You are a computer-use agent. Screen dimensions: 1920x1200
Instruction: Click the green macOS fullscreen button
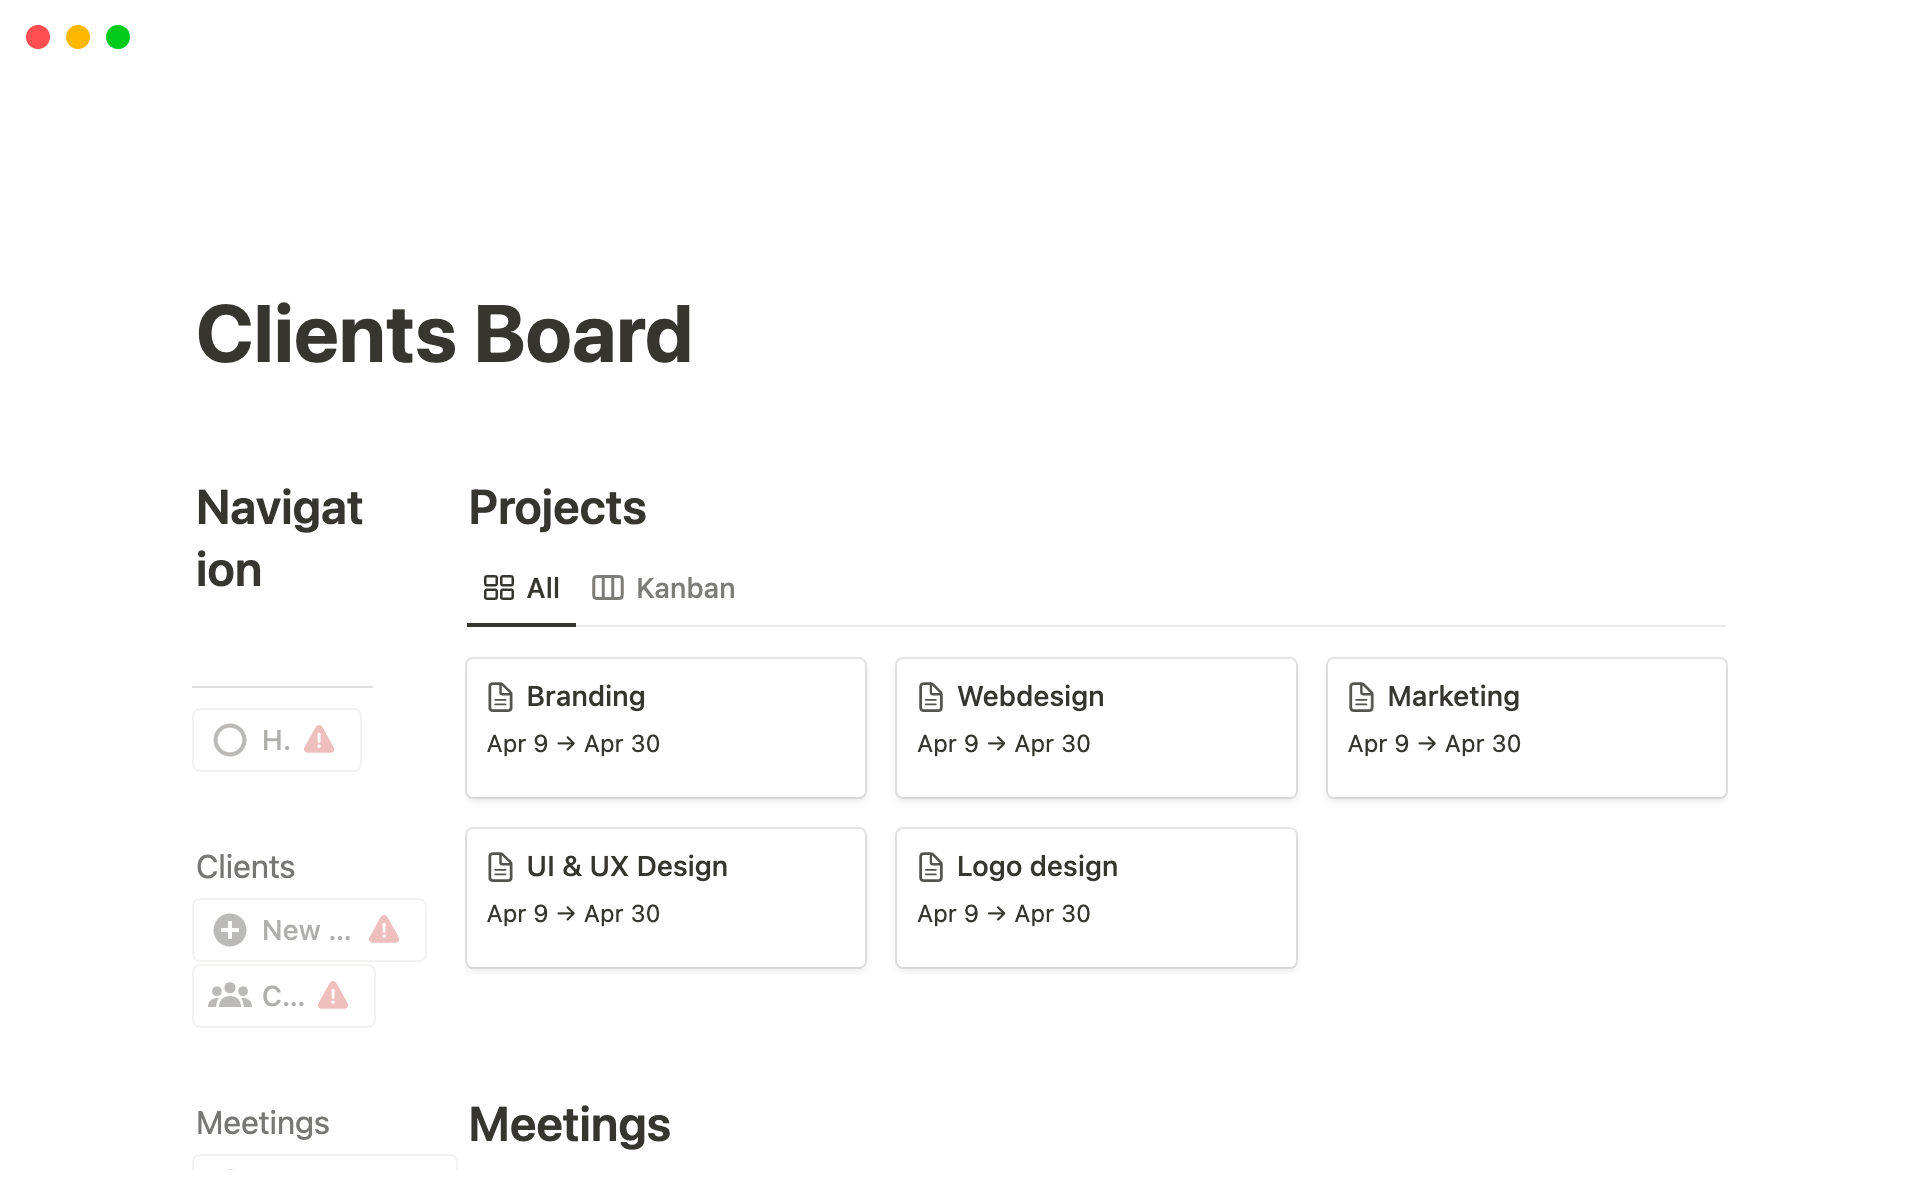pyautogui.click(x=118, y=37)
